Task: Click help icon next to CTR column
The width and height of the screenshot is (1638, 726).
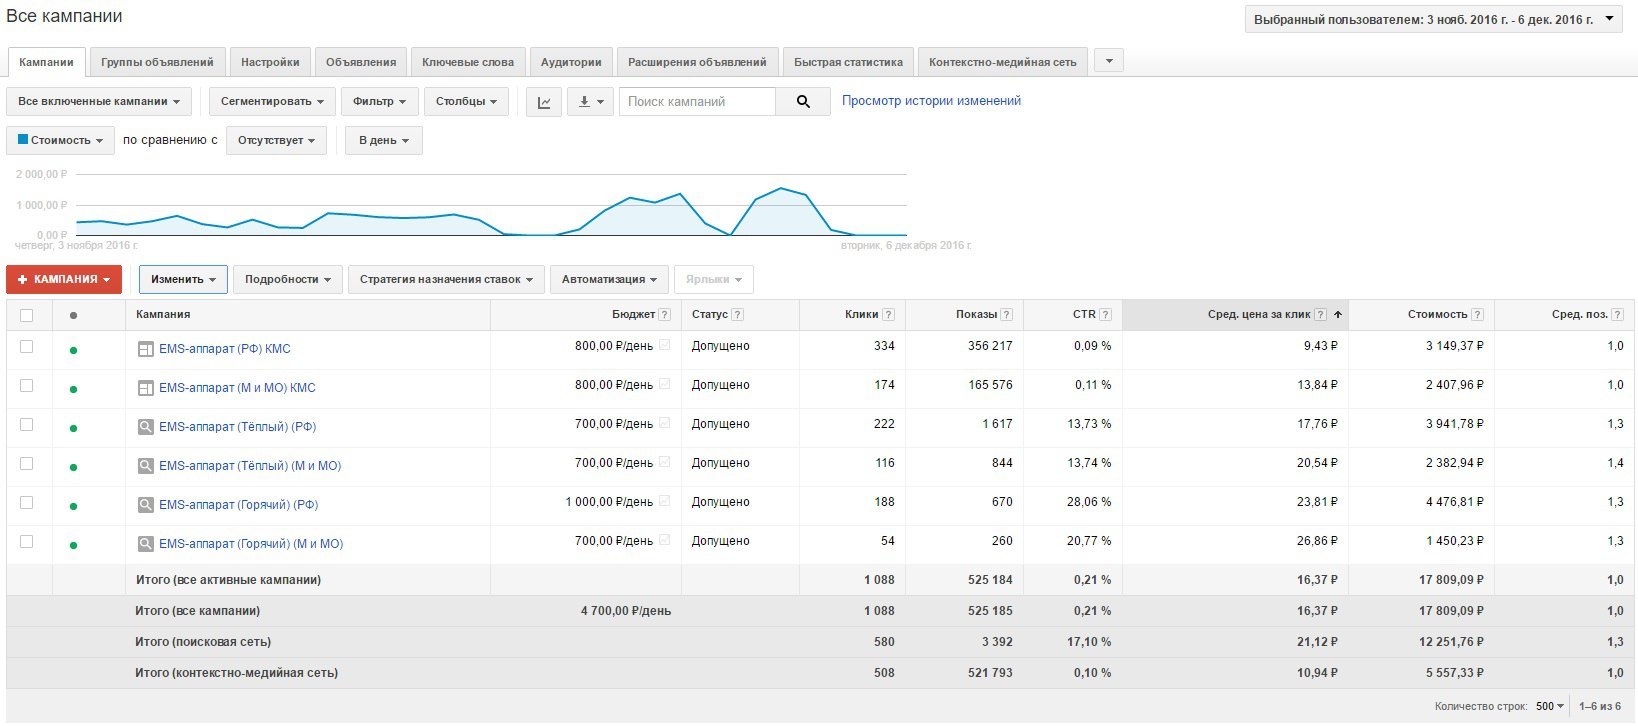Action: (x=1105, y=315)
